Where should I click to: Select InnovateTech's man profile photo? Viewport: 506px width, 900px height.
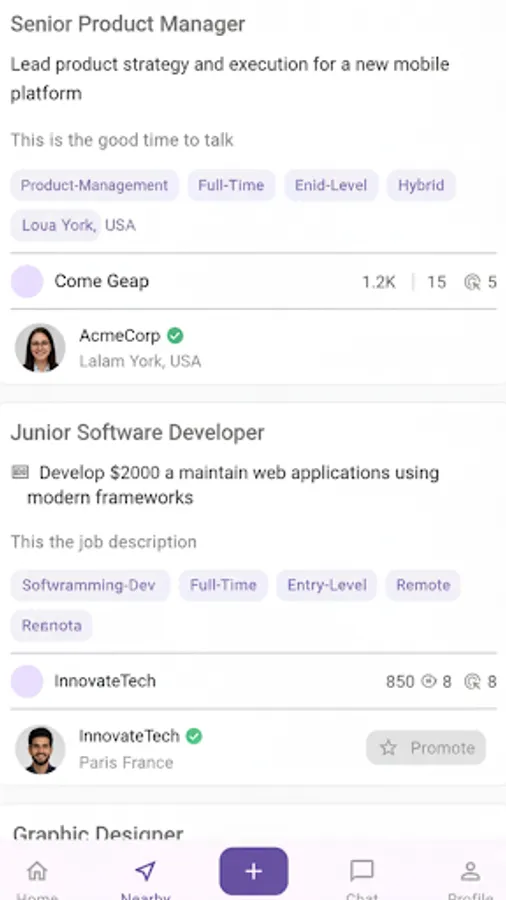click(40, 748)
